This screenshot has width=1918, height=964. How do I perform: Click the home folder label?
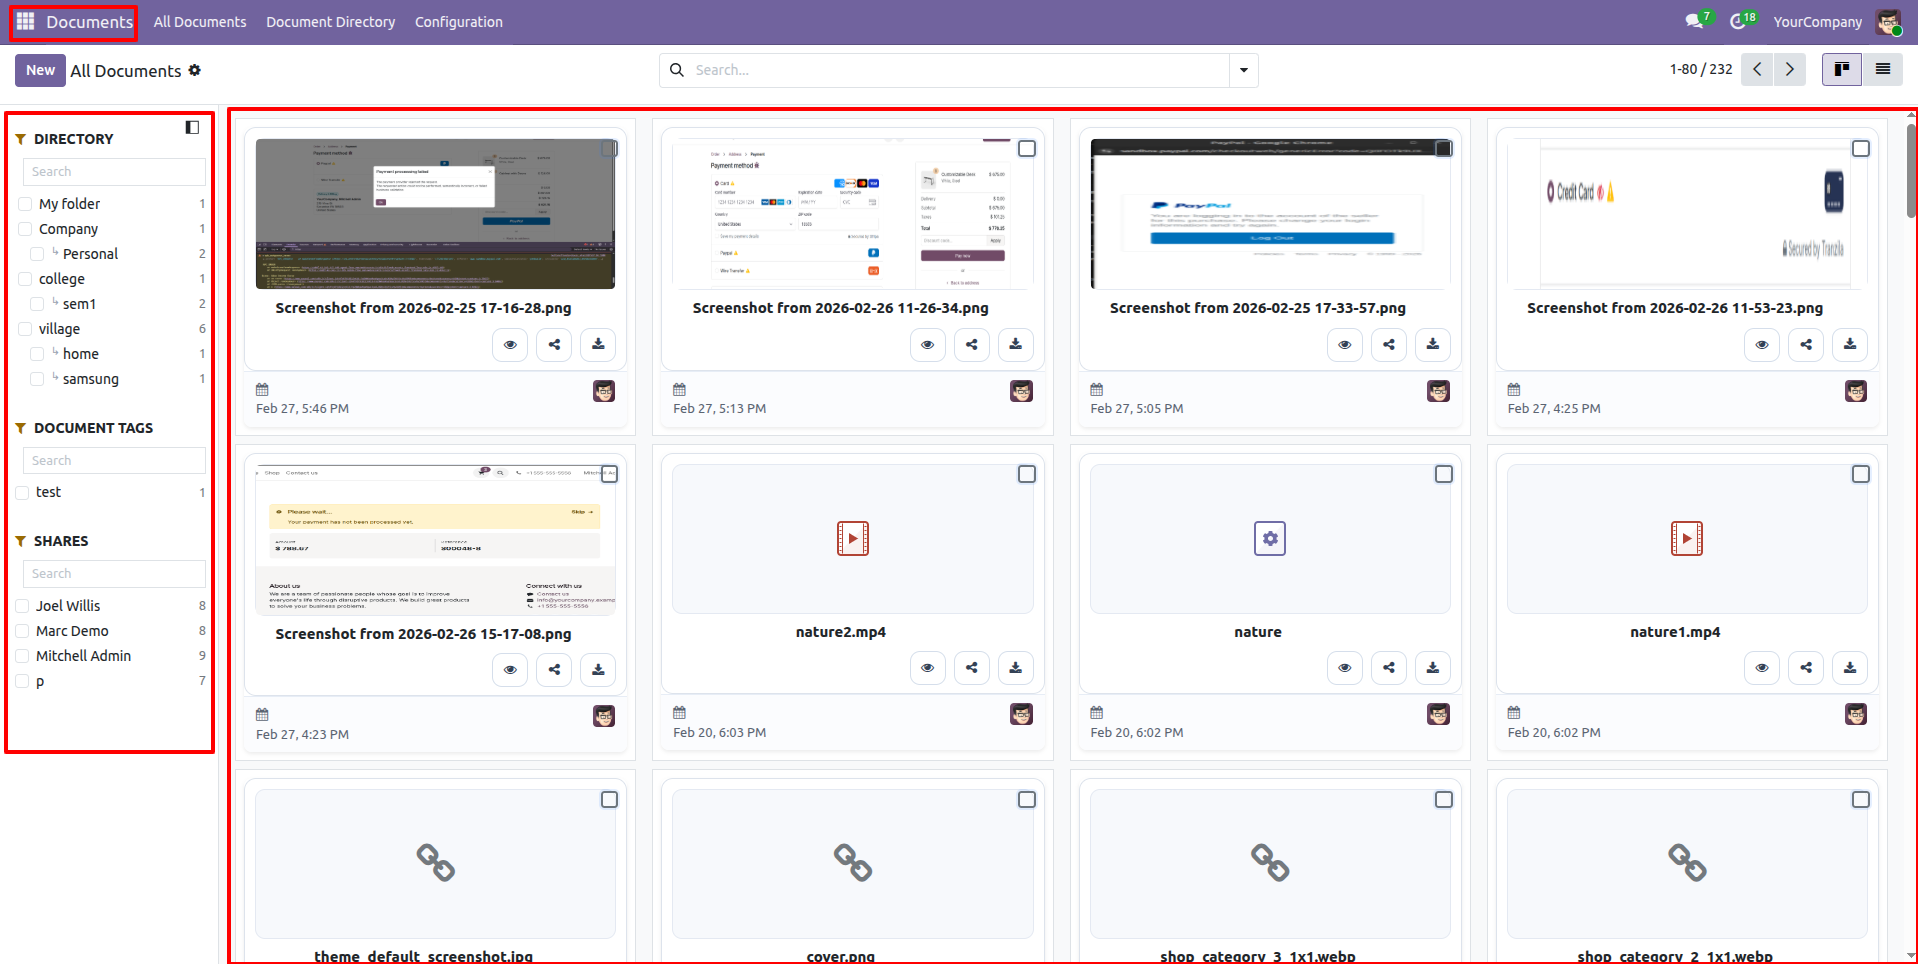[x=81, y=354]
